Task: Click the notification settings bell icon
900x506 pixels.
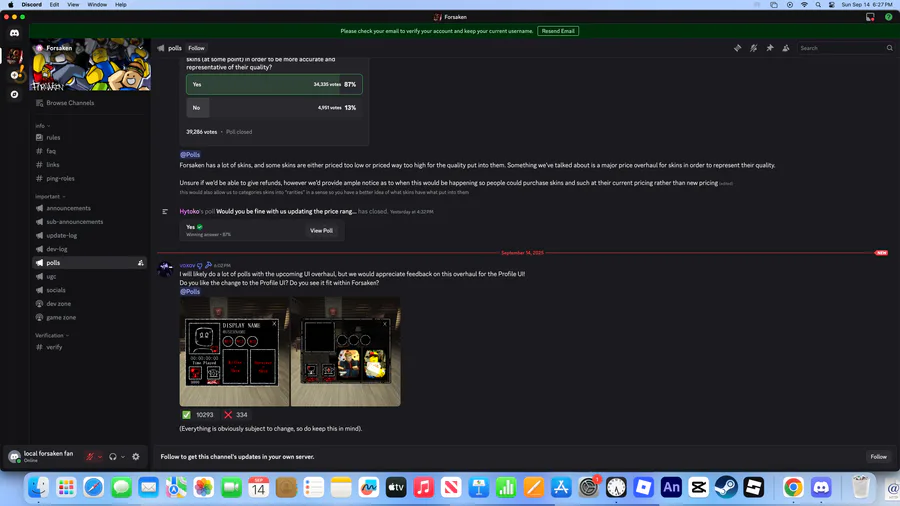Action: click(x=754, y=48)
